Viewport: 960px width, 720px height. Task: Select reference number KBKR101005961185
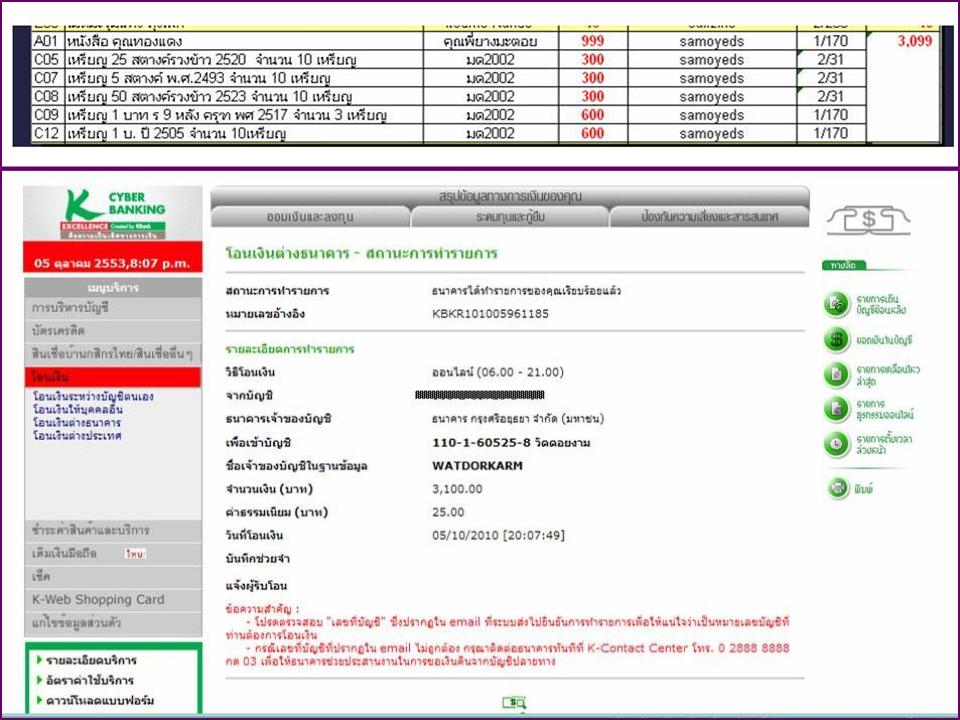490,314
